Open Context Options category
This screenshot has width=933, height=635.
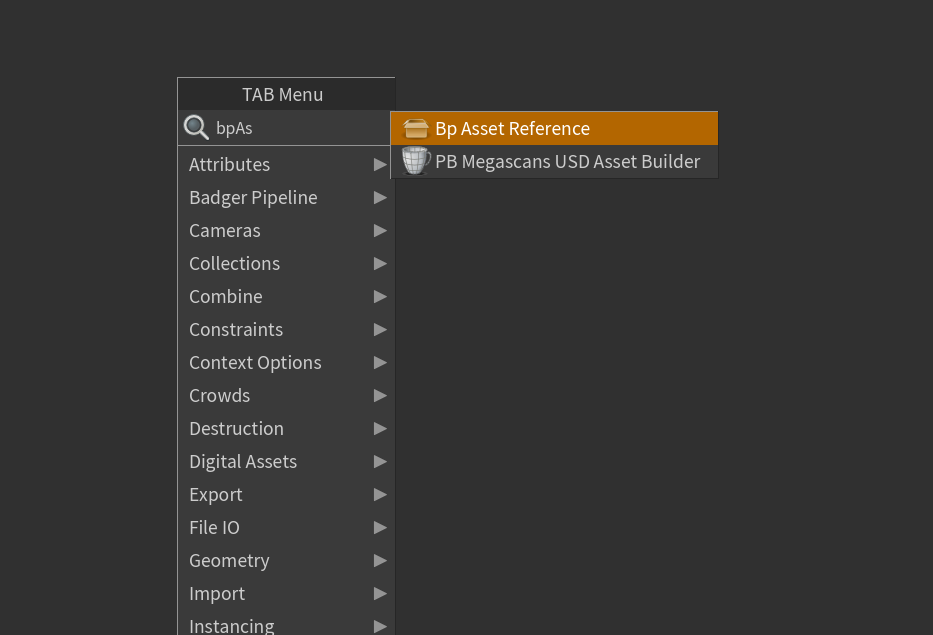[x=255, y=362]
